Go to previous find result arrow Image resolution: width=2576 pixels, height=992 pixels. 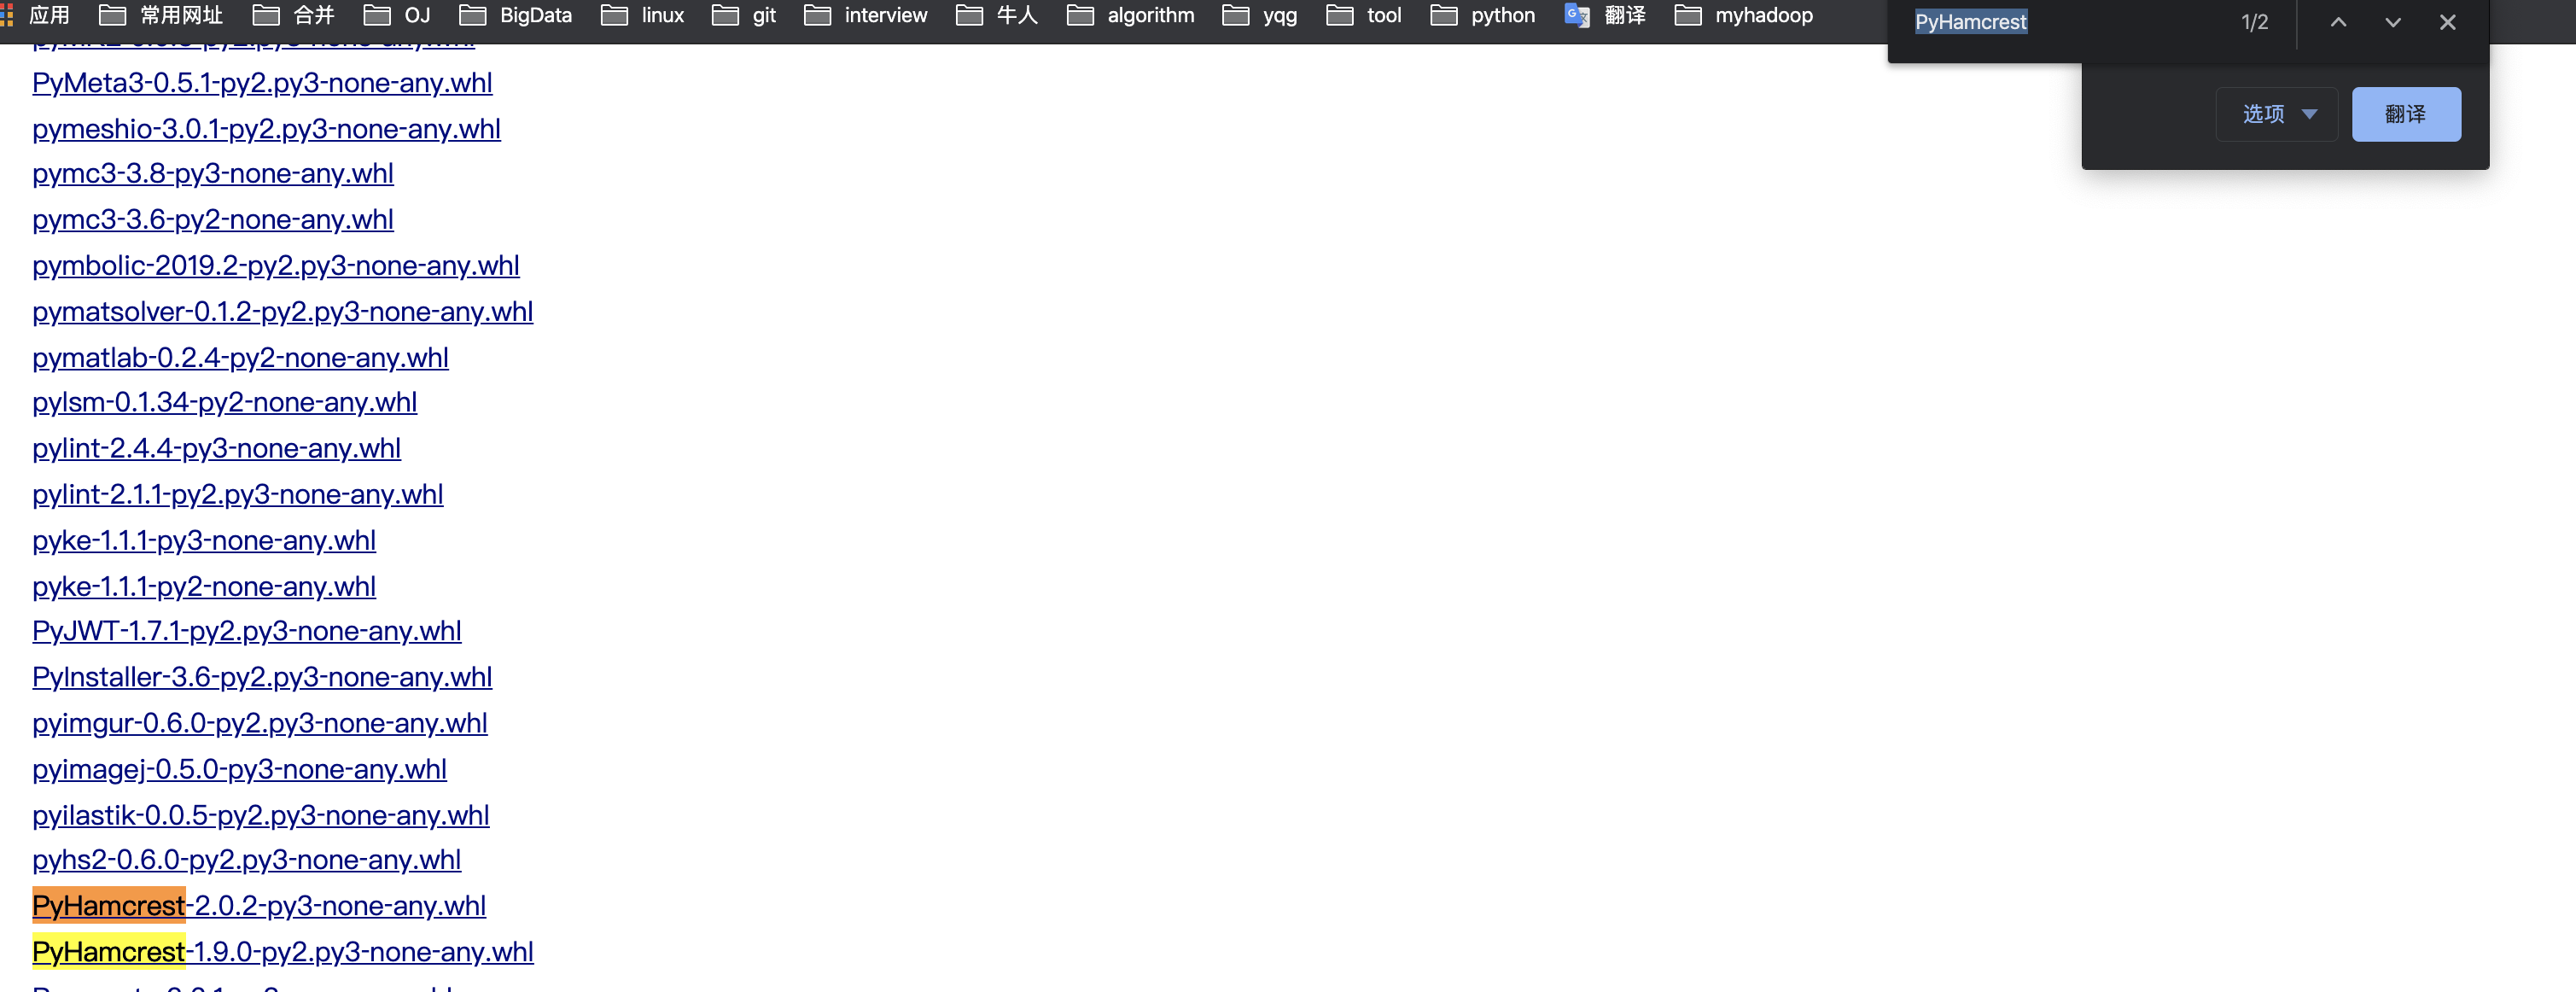point(2338,22)
